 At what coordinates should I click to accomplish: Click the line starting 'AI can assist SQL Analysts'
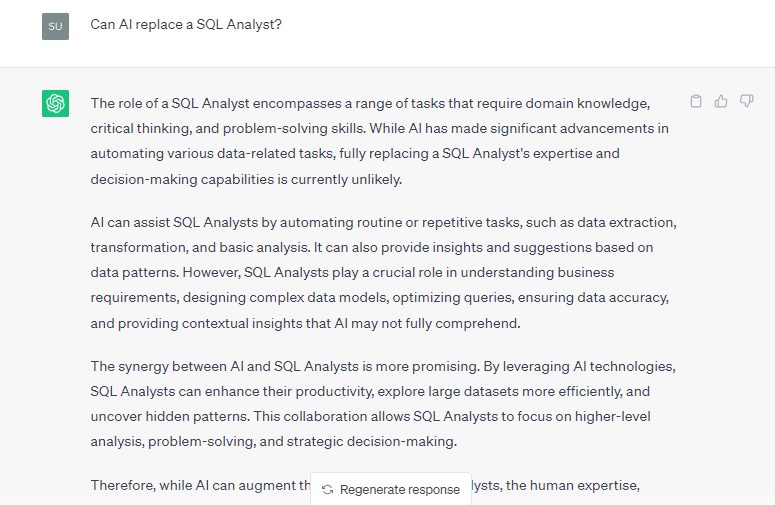click(384, 222)
